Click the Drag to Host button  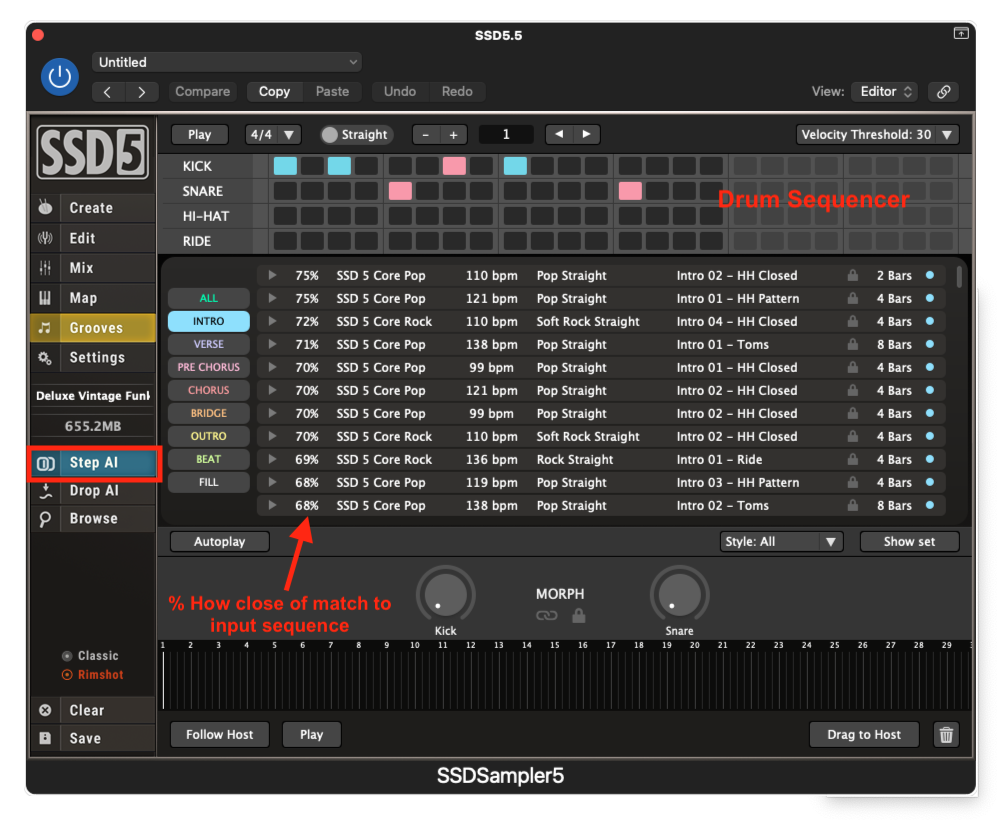864,735
